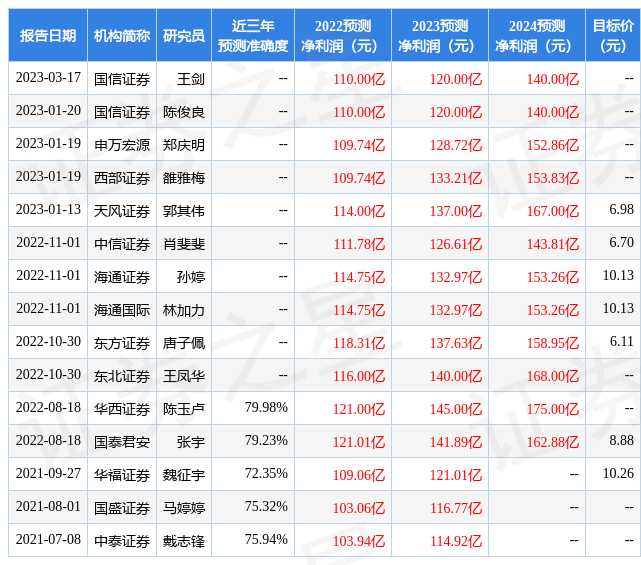This screenshot has width=641, height=565.
Task: Click the 目标价(元) column header
Action: [613, 35]
